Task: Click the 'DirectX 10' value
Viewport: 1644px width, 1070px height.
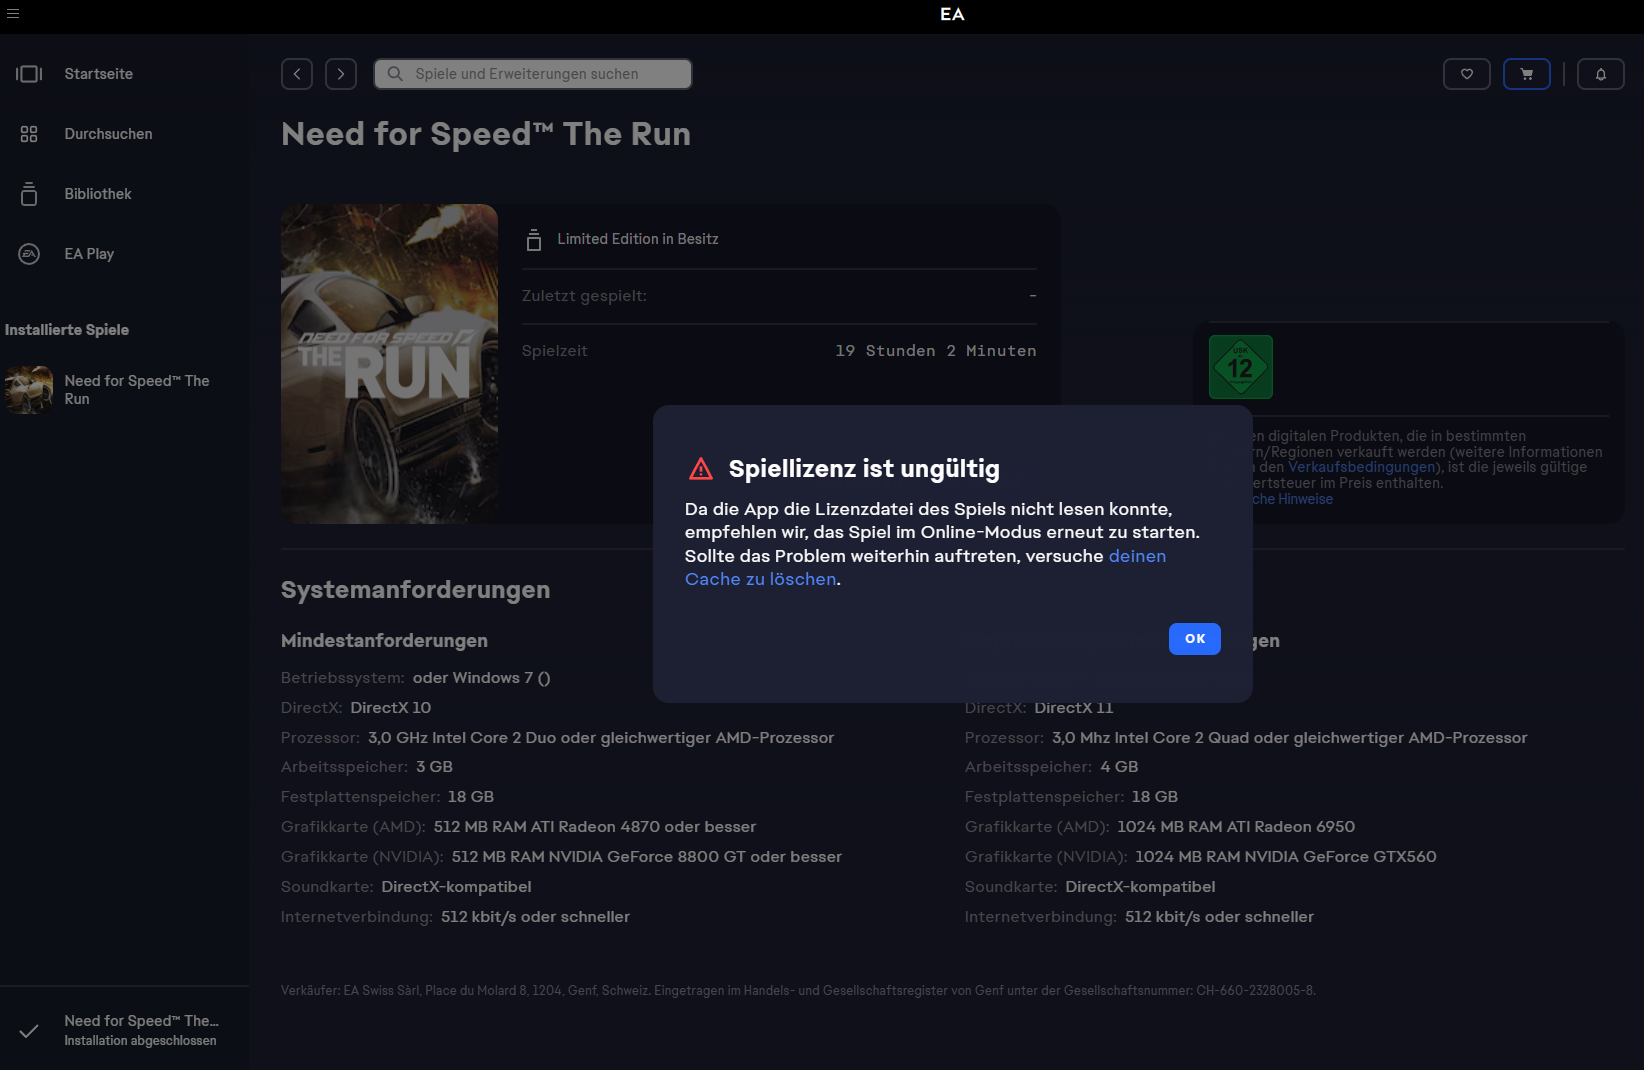Action: coord(391,708)
